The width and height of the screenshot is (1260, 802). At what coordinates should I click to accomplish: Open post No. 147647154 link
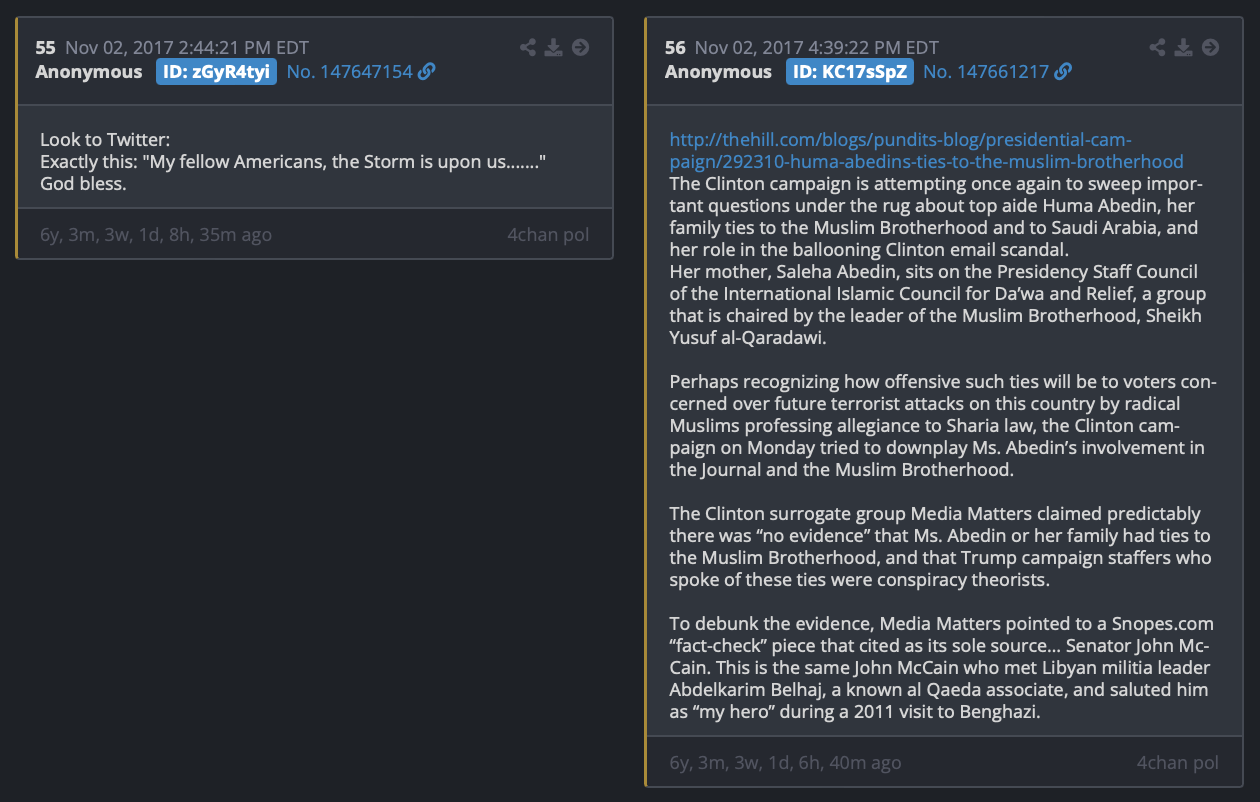pos(350,71)
